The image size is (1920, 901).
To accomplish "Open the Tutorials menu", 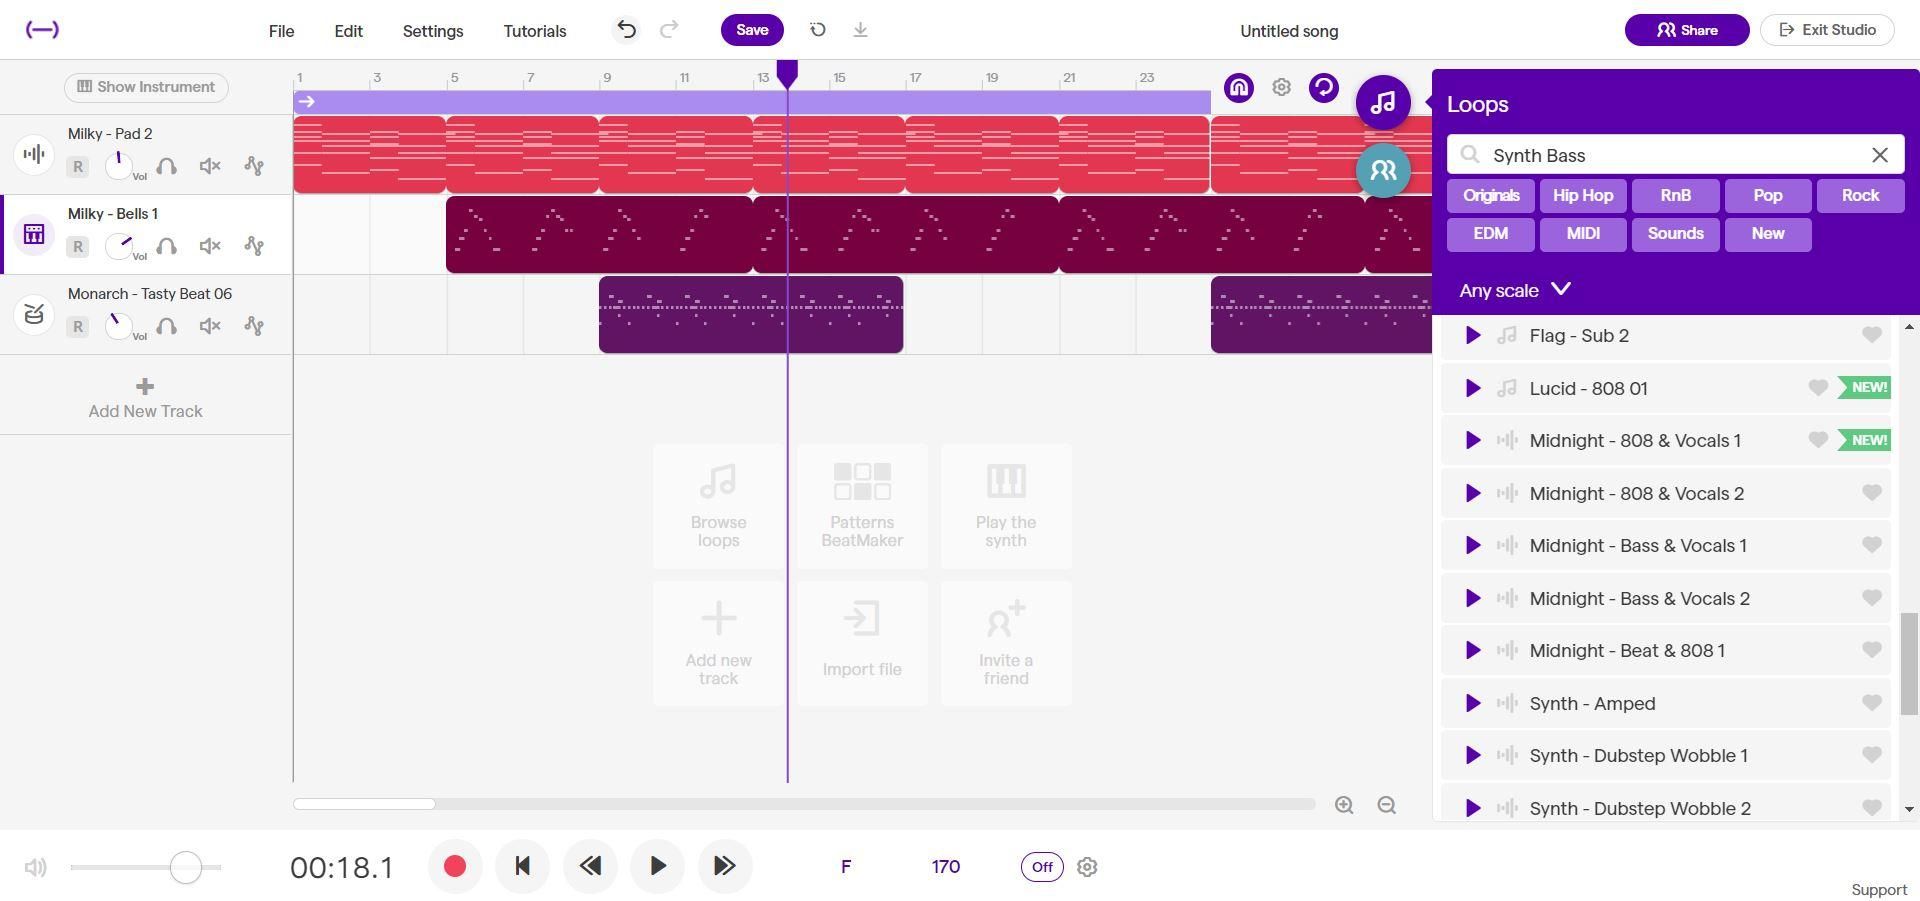I will (534, 31).
